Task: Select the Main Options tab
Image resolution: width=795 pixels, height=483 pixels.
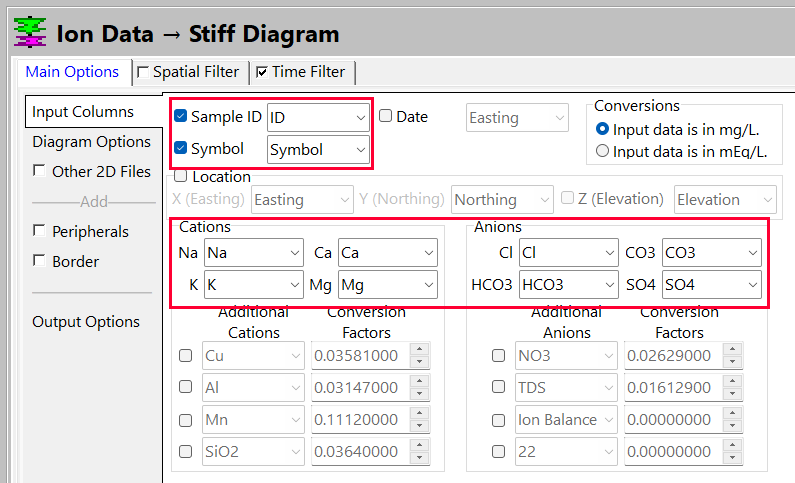Action: point(71,72)
